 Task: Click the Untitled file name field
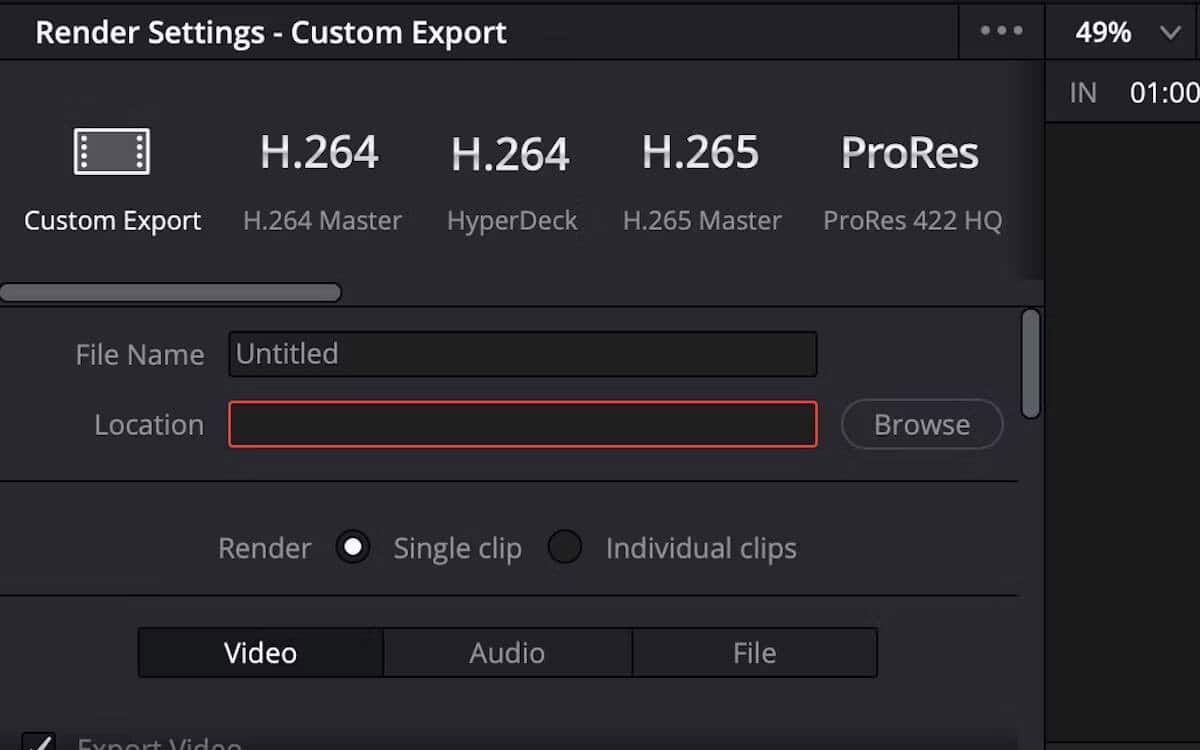[x=522, y=354]
